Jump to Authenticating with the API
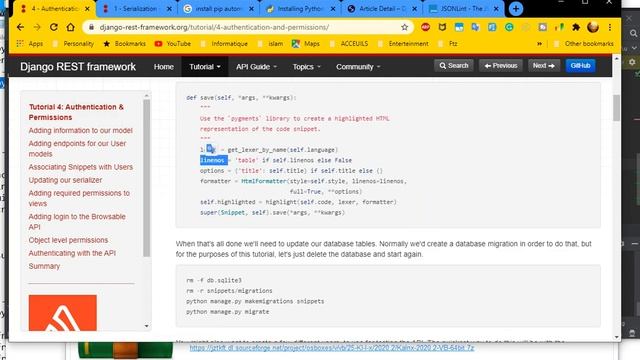The width and height of the screenshot is (640, 360). (x=72, y=253)
